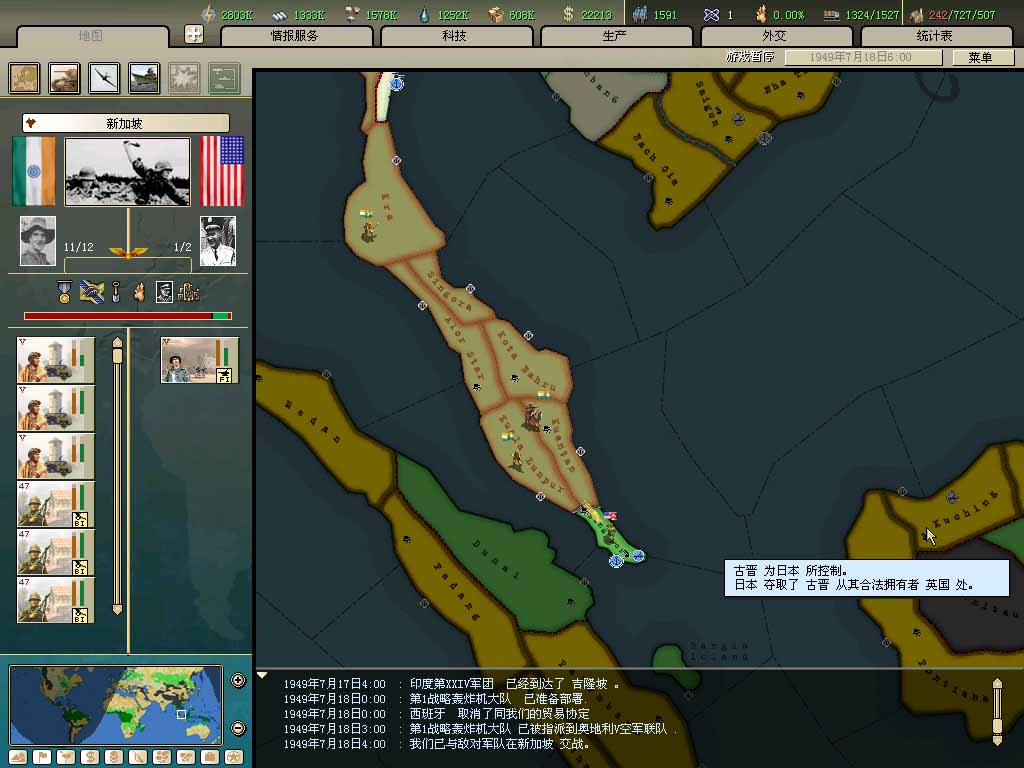This screenshot has height=768, width=1024.
Task: Open the 菜单 menu button
Action: [x=982, y=57]
